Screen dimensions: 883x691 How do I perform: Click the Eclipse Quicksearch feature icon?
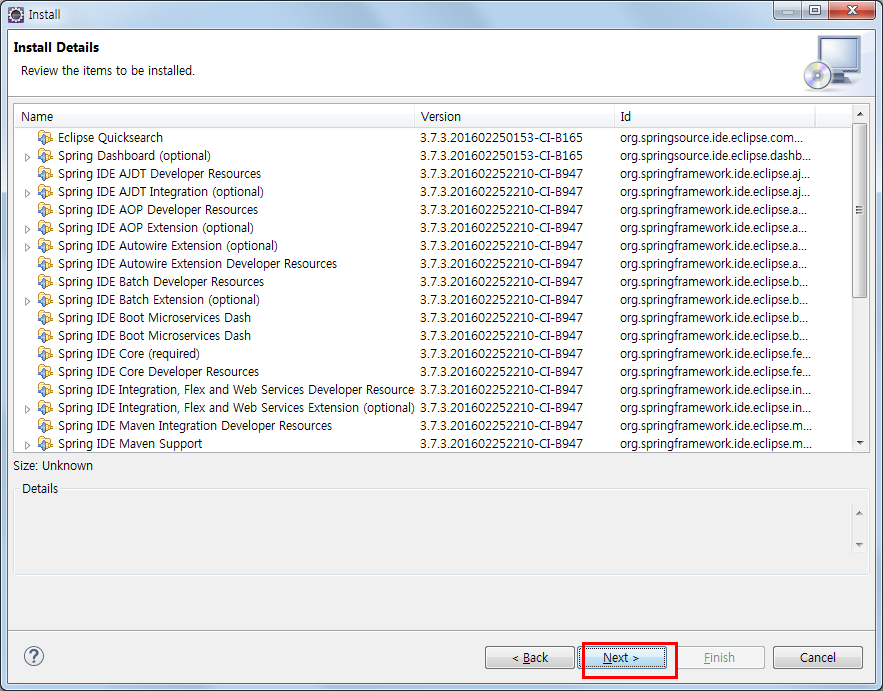[x=45, y=137]
